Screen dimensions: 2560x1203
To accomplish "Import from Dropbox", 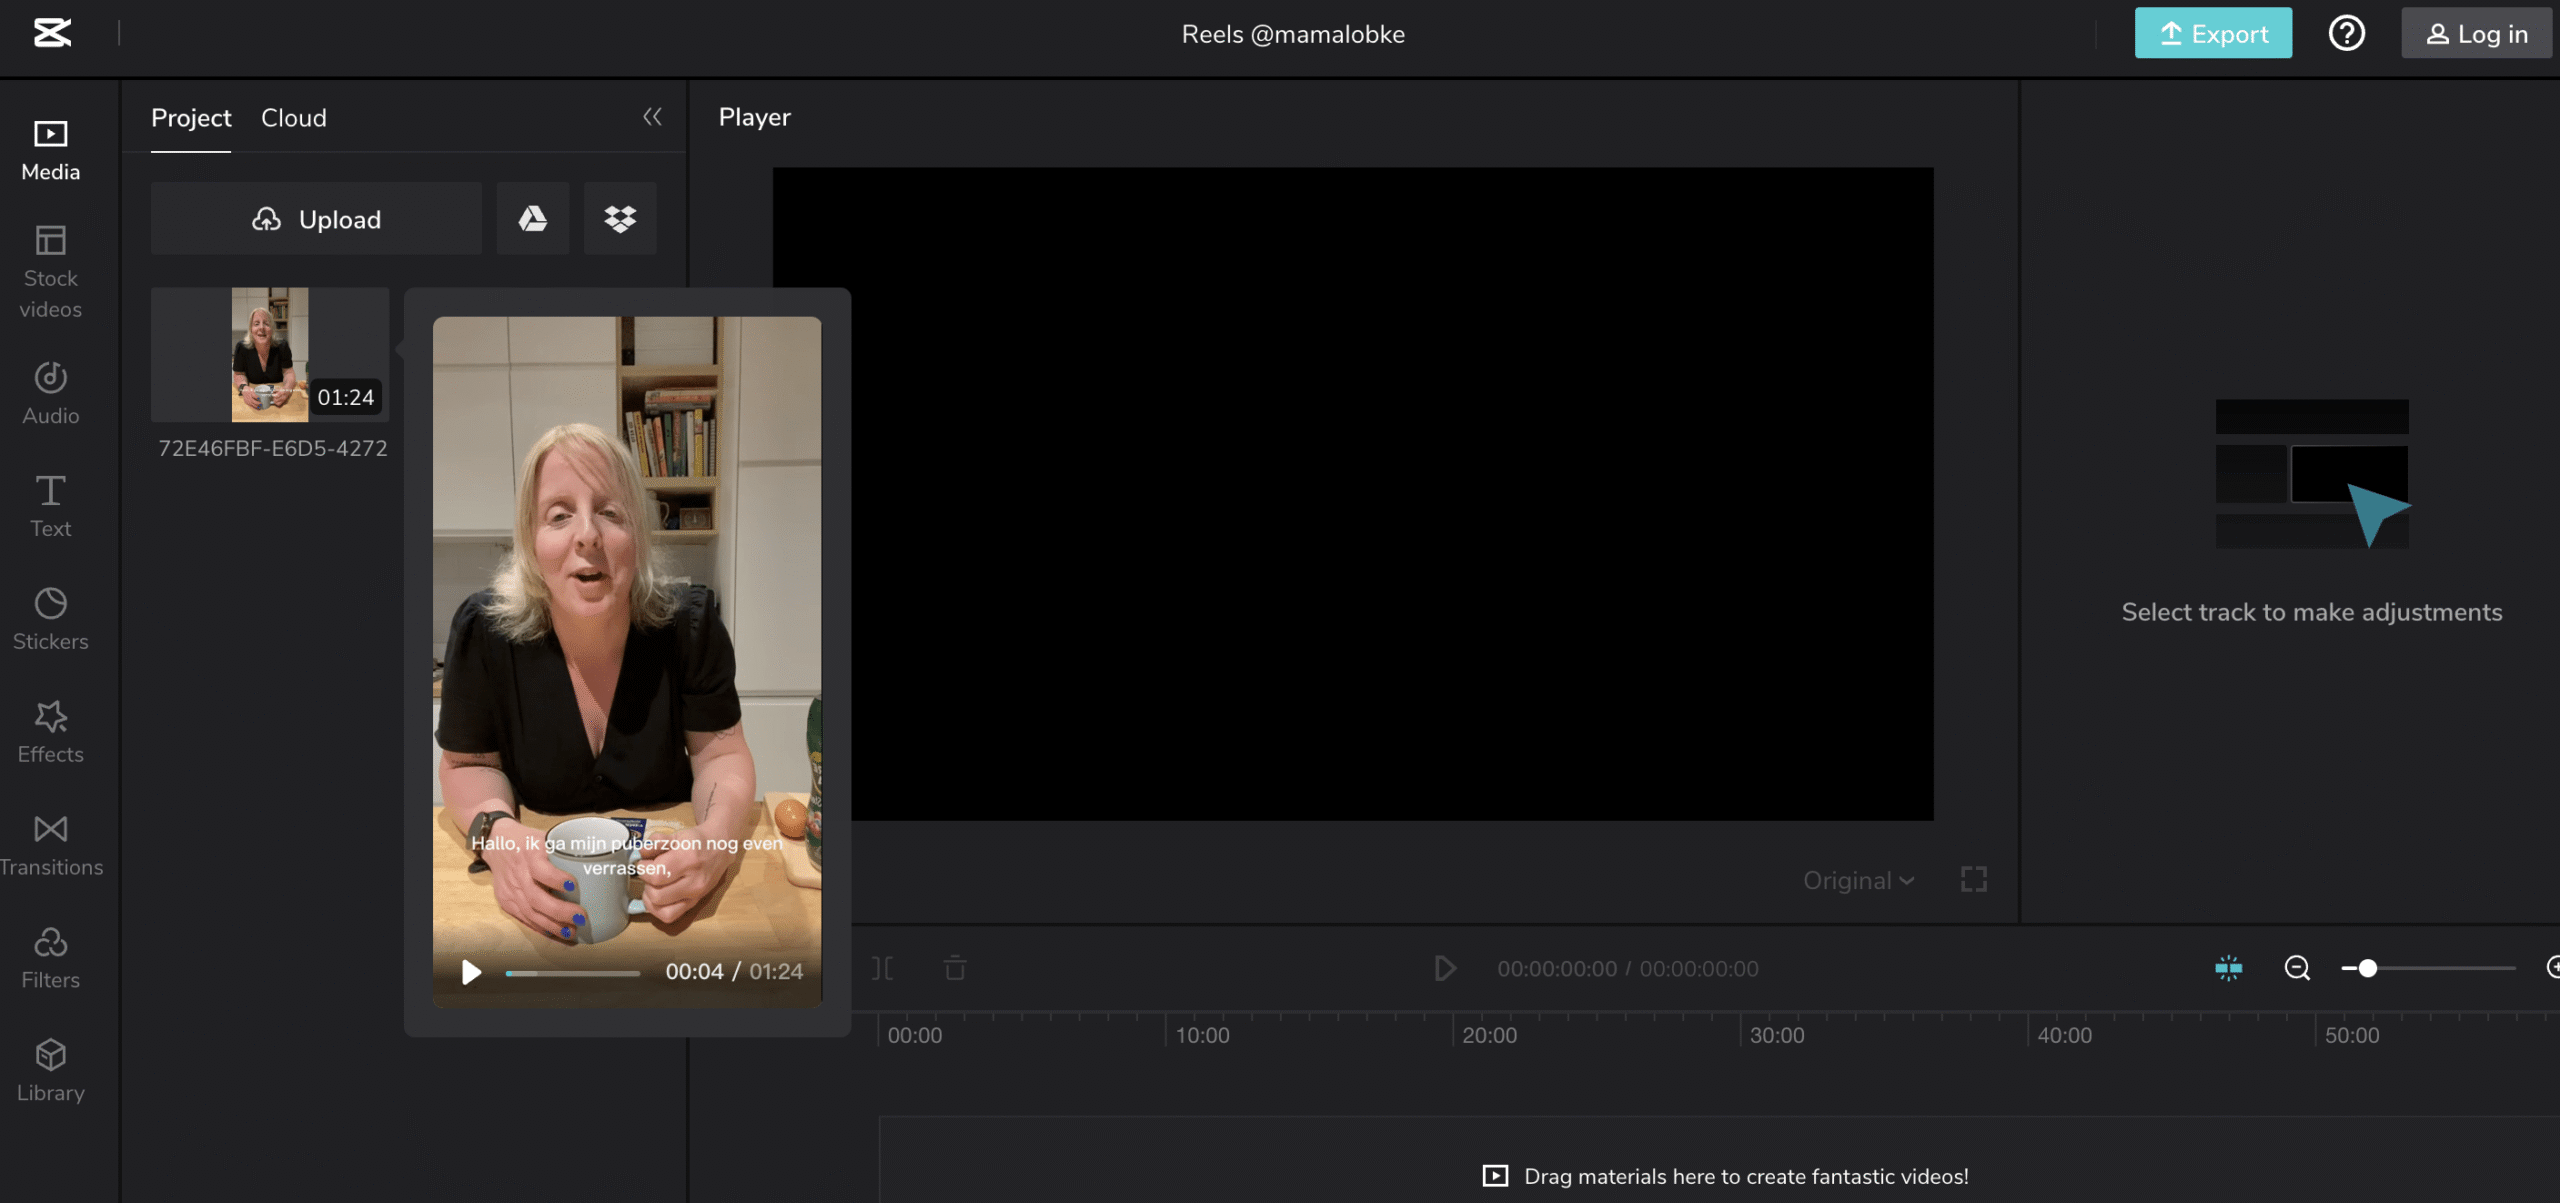I will [620, 218].
